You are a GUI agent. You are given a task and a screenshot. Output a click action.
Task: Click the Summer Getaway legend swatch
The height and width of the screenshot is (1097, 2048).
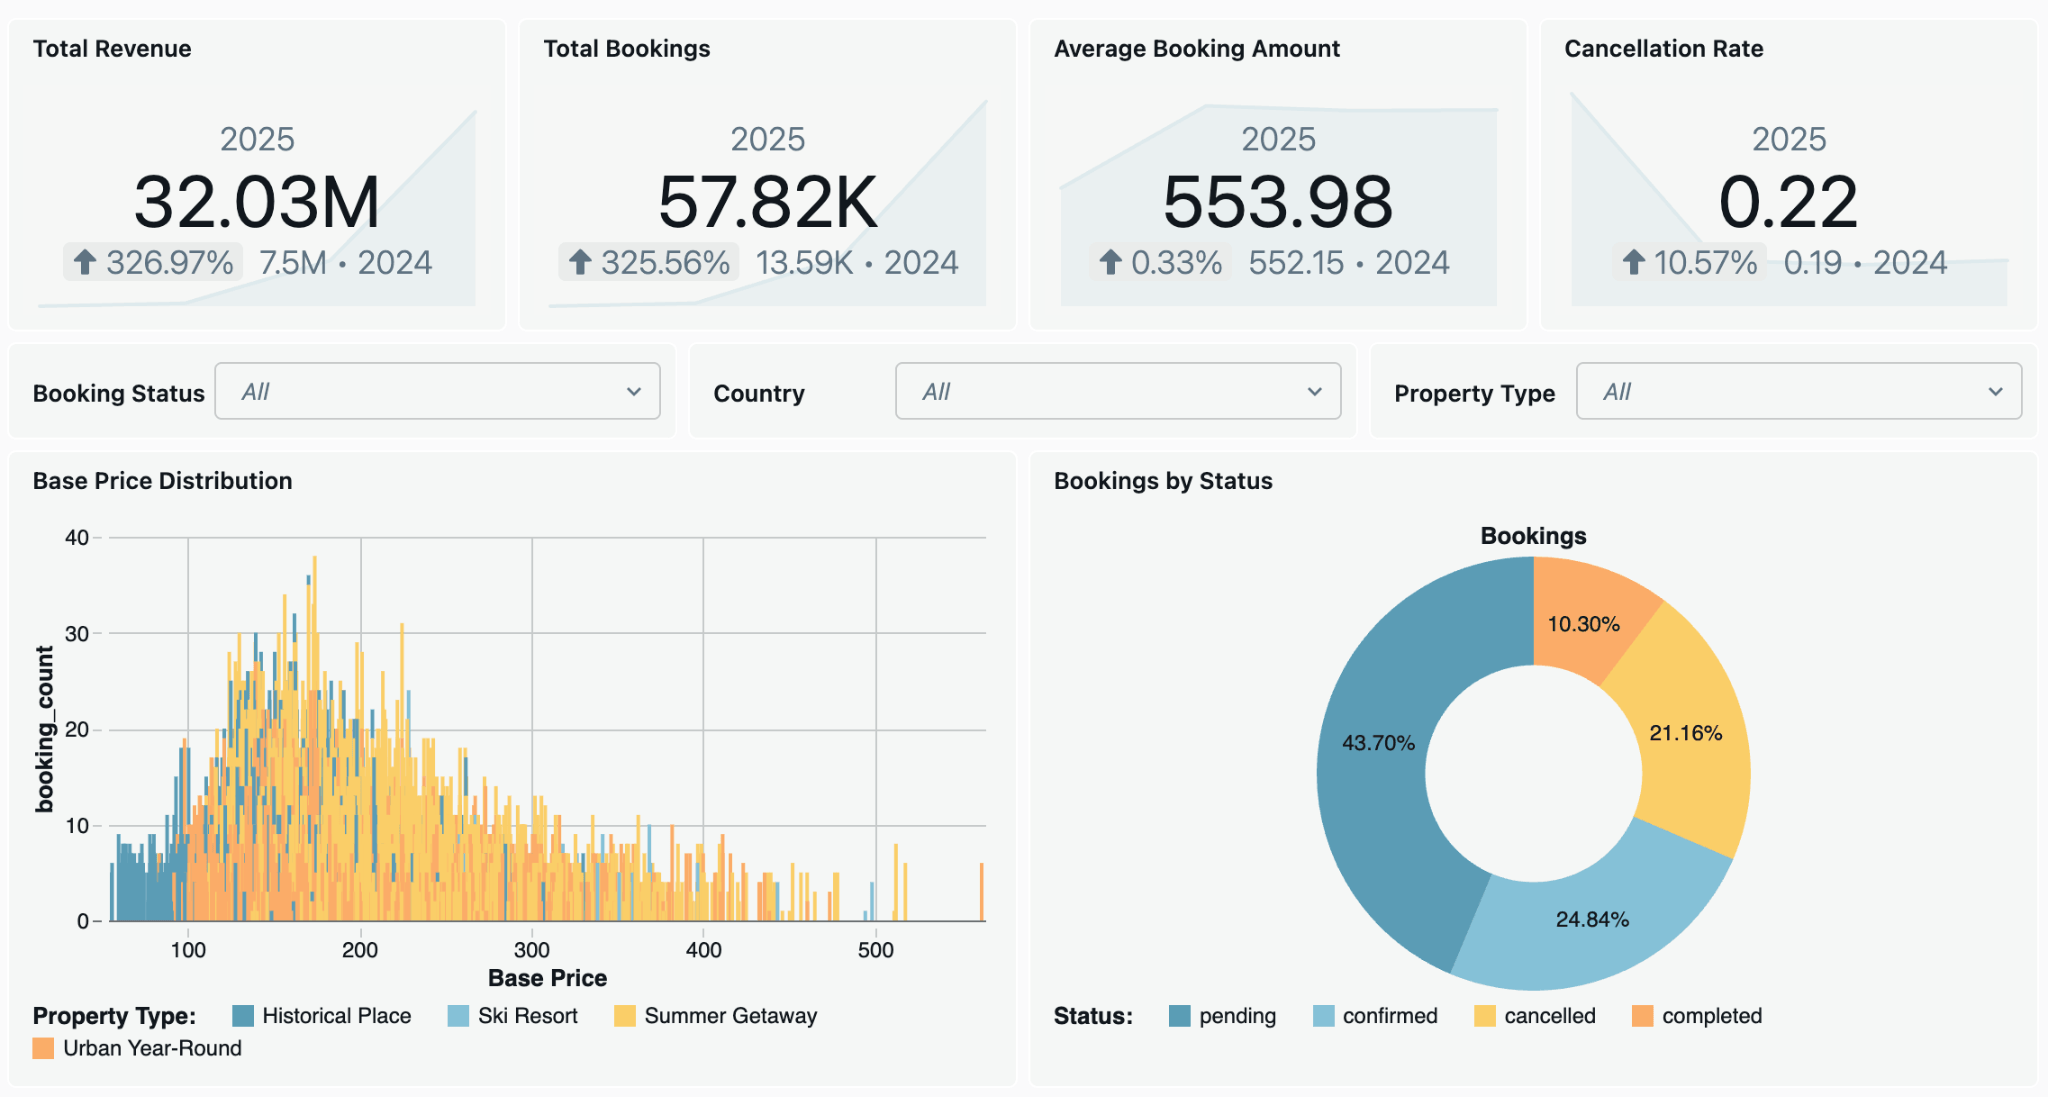point(625,1016)
